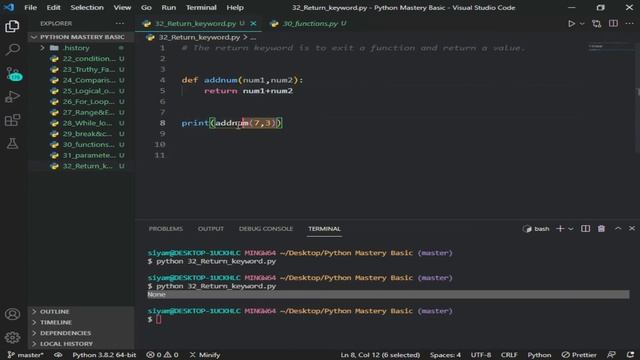This screenshot has height=360, width=640.
Task: Expand the LOCAL HISTORY section
Action: 82,344
